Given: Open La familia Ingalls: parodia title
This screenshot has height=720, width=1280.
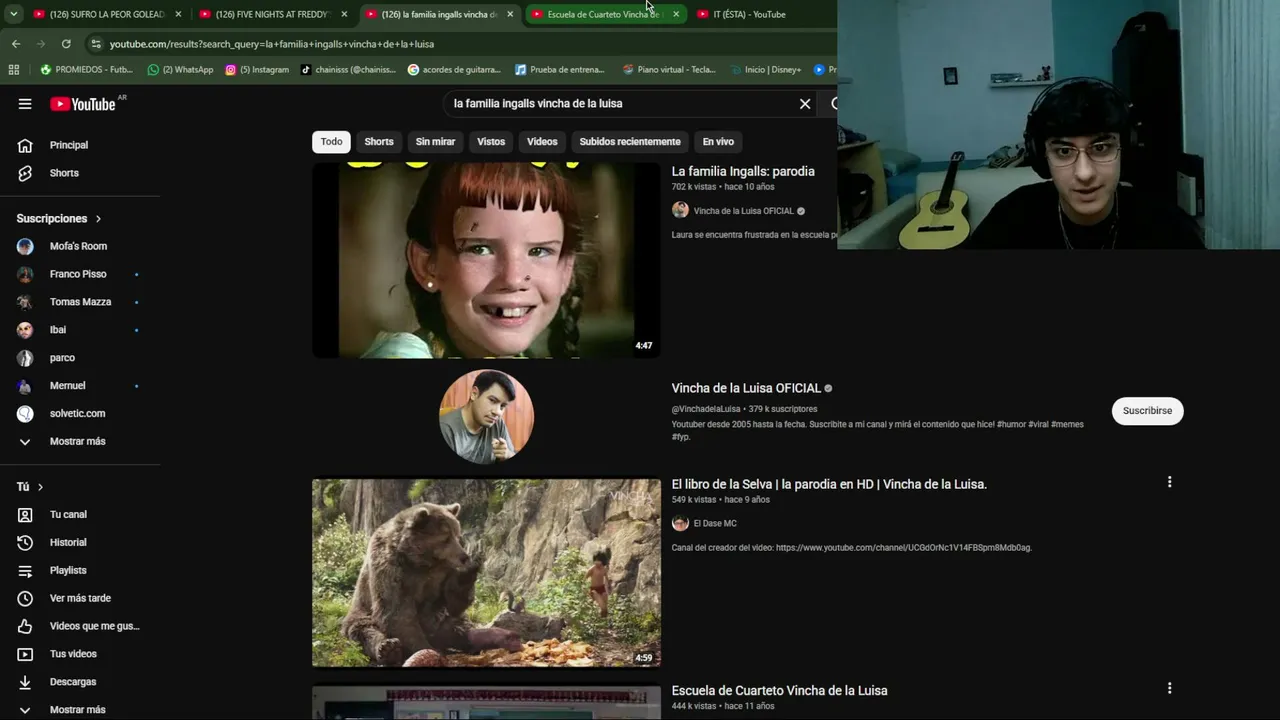Looking at the screenshot, I should tap(743, 171).
